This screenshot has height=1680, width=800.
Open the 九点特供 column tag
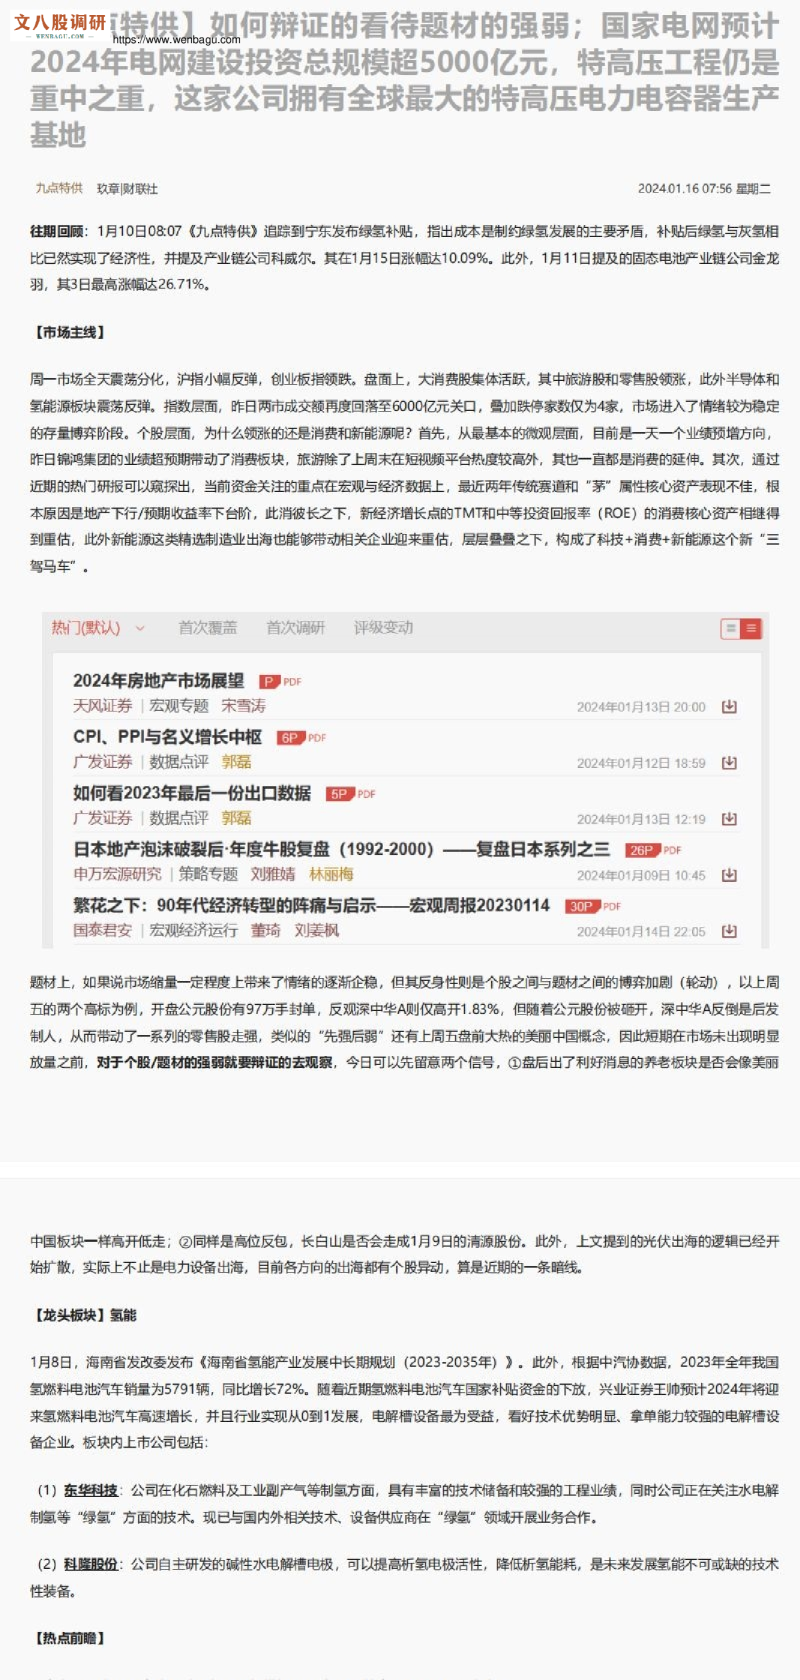tap(59, 188)
